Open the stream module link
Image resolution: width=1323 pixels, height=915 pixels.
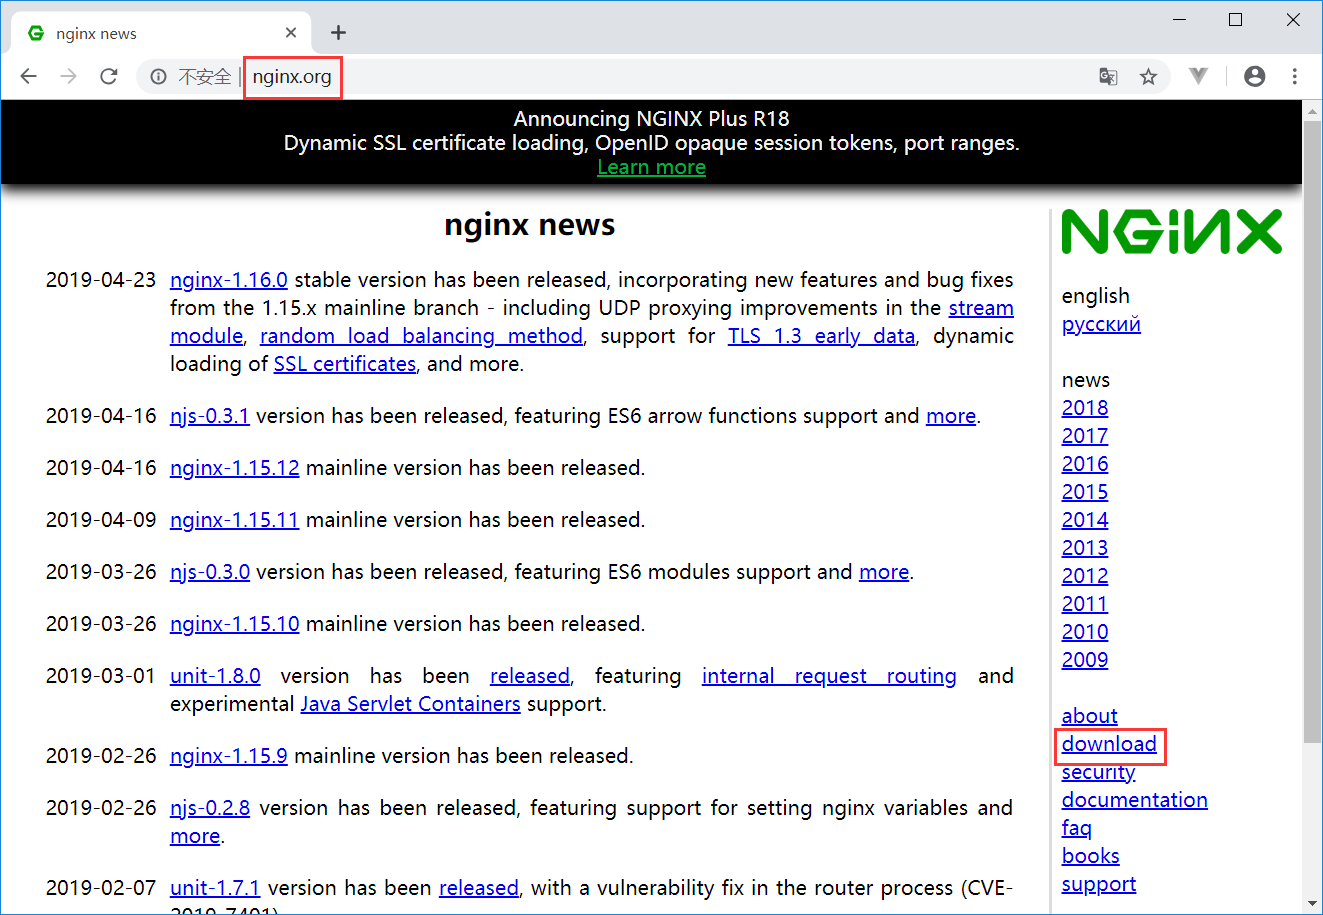pos(592,322)
